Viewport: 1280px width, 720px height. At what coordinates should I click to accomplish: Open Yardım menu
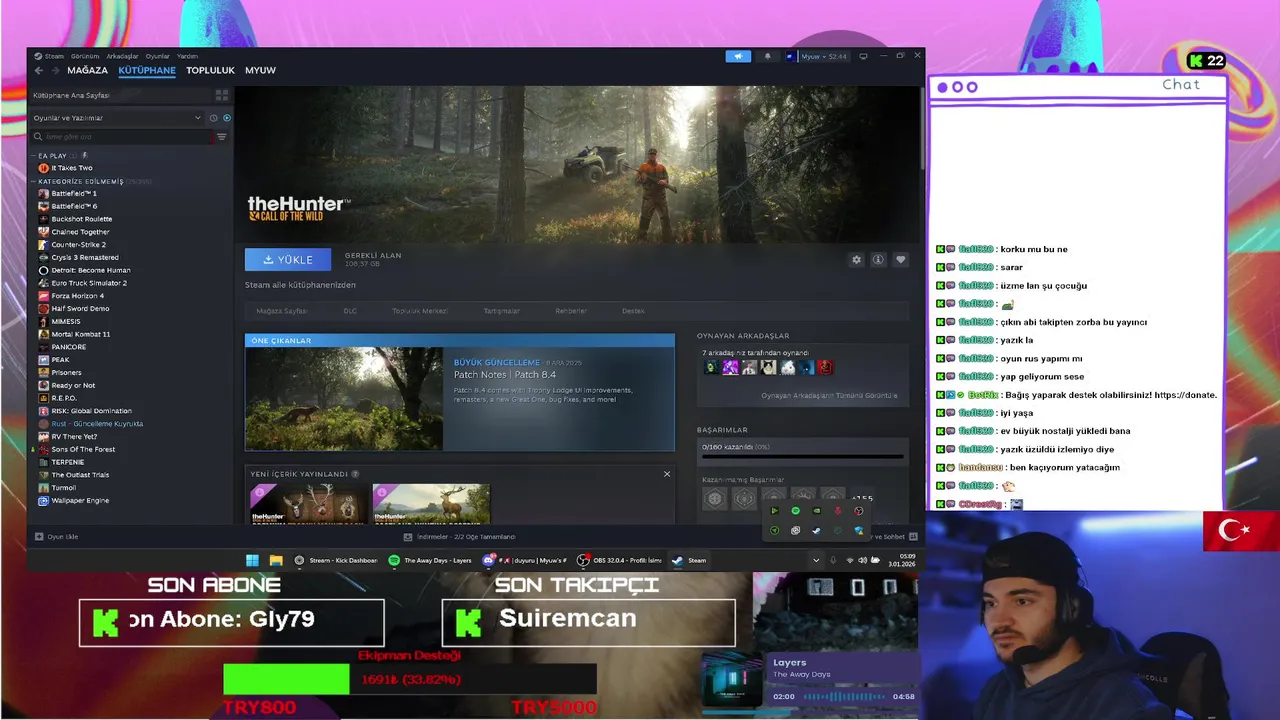tap(188, 56)
